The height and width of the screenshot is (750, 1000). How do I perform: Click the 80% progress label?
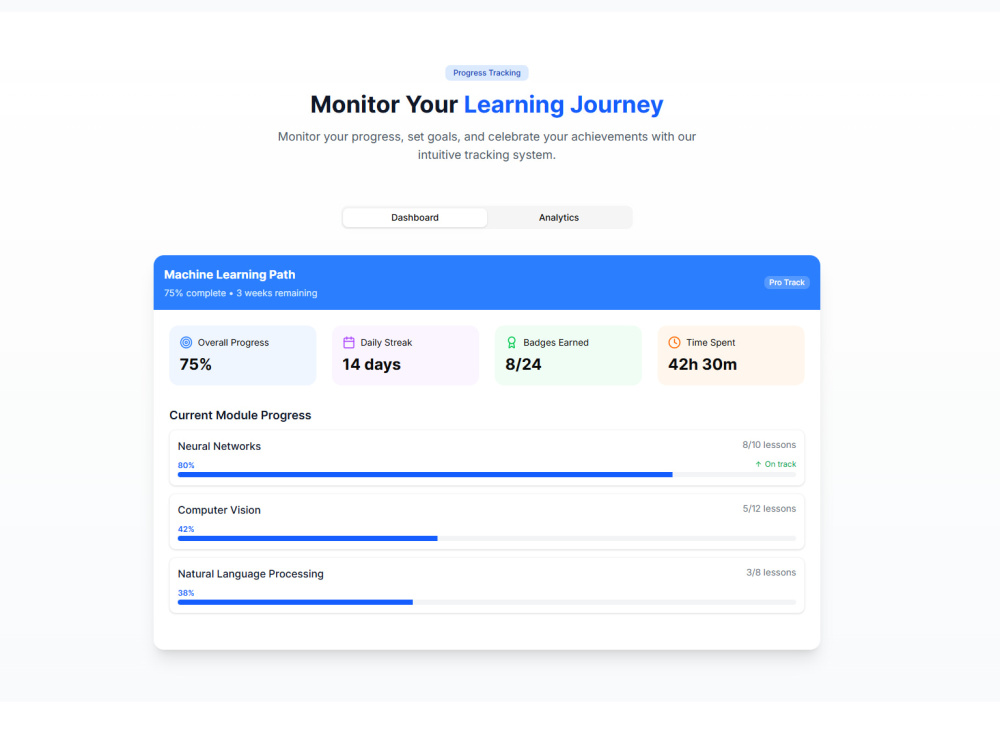pyautogui.click(x=186, y=465)
